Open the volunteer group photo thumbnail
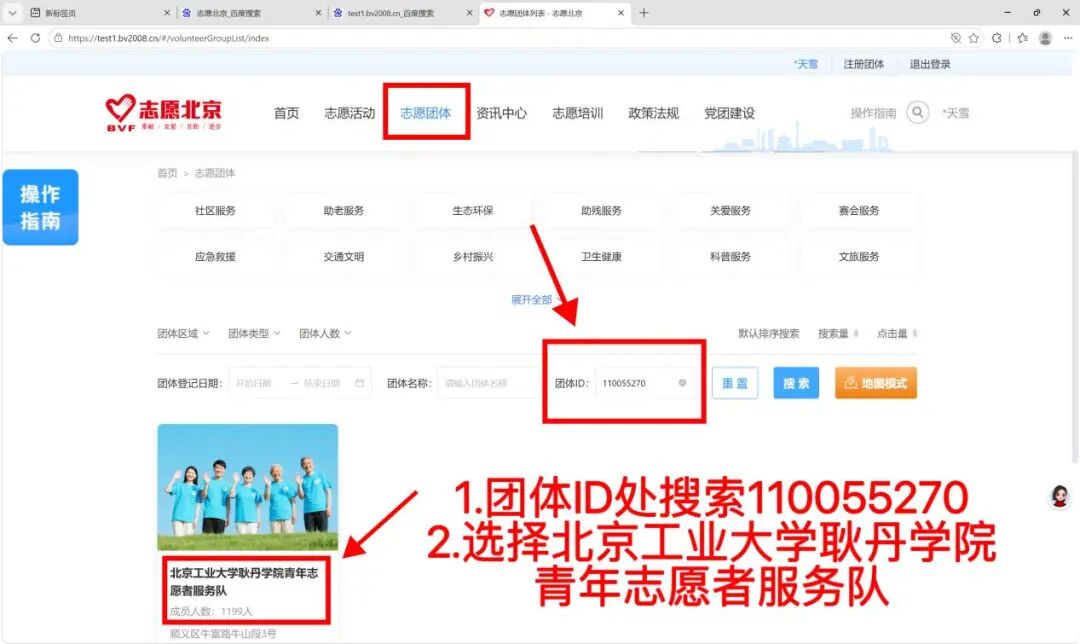Screen dimensions: 1080x644 tap(248, 487)
